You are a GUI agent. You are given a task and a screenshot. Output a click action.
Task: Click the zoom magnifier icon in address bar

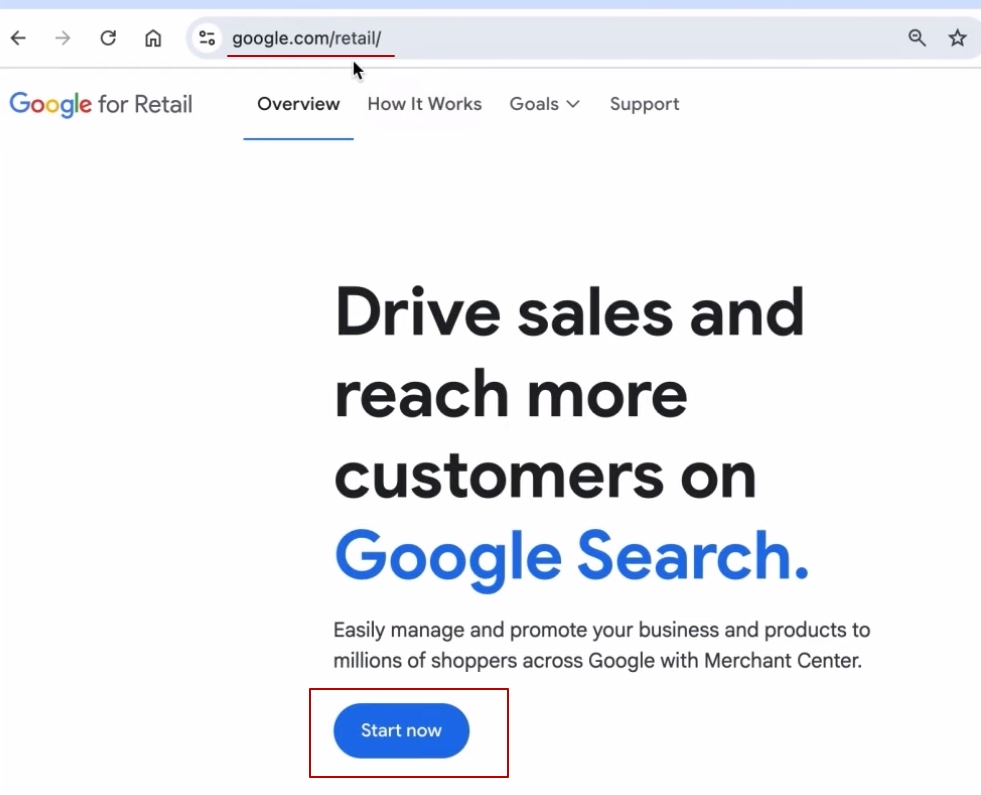[x=916, y=39]
